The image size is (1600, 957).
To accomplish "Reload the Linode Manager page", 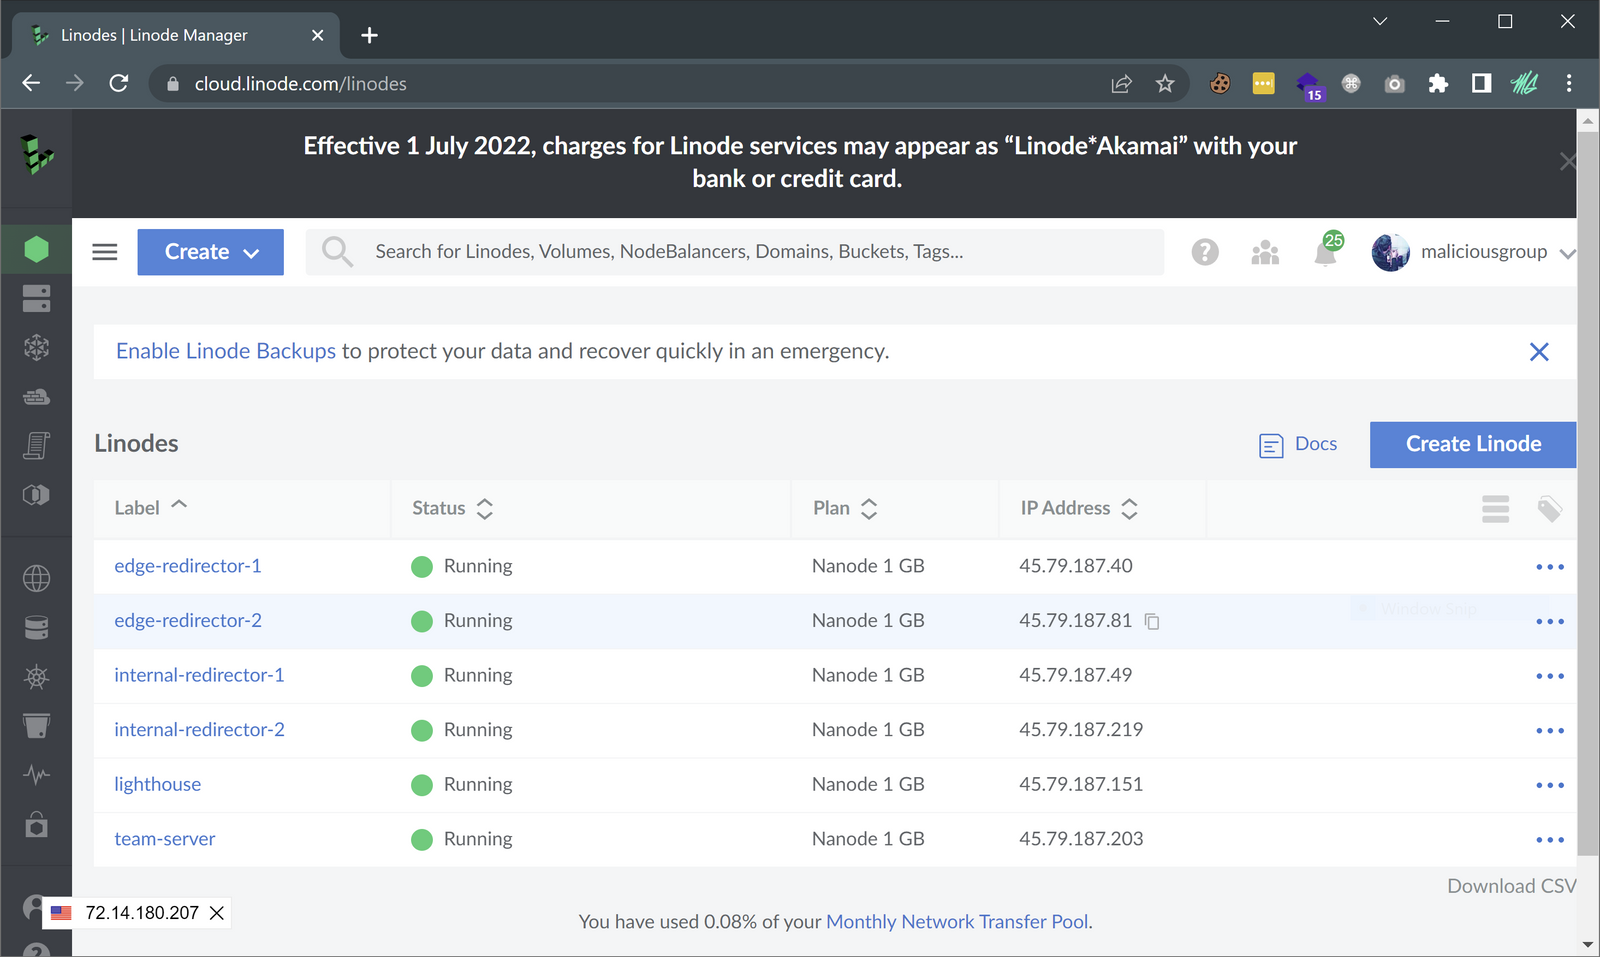I will 119,83.
